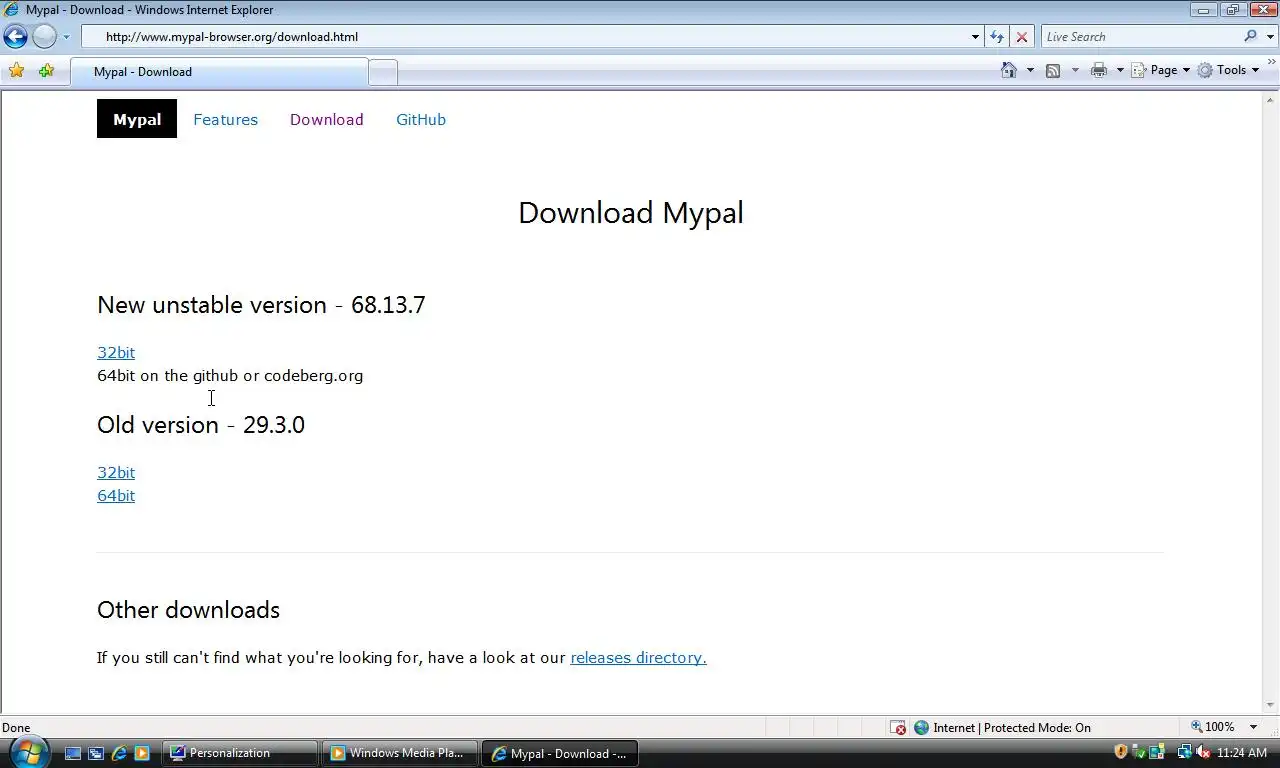Open the Page menu
The width and height of the screenshot is (1280, 768).
[1161, 70]
